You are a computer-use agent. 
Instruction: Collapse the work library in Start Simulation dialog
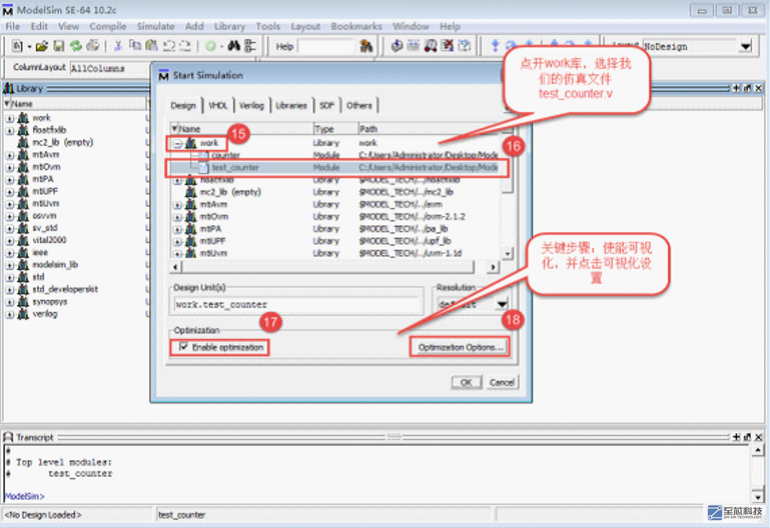click(178, 143)
